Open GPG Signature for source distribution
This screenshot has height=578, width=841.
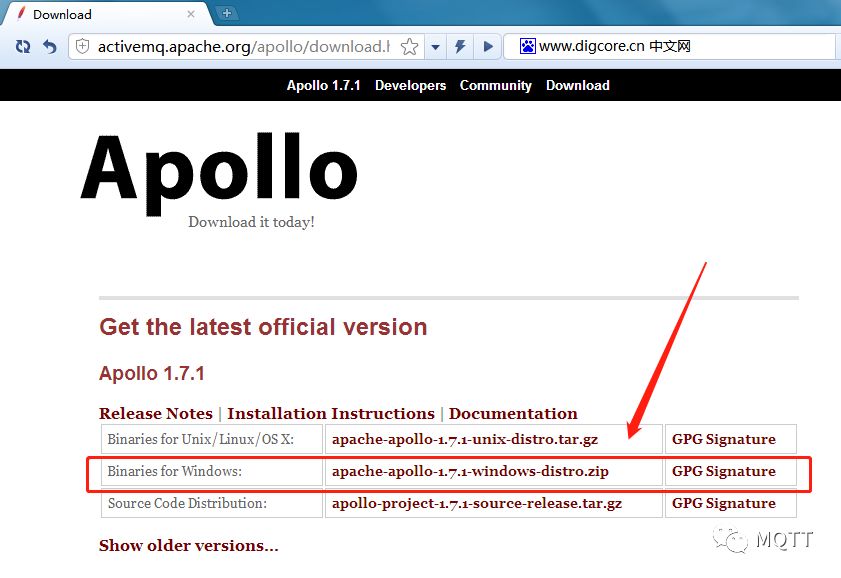pos(724,503)
